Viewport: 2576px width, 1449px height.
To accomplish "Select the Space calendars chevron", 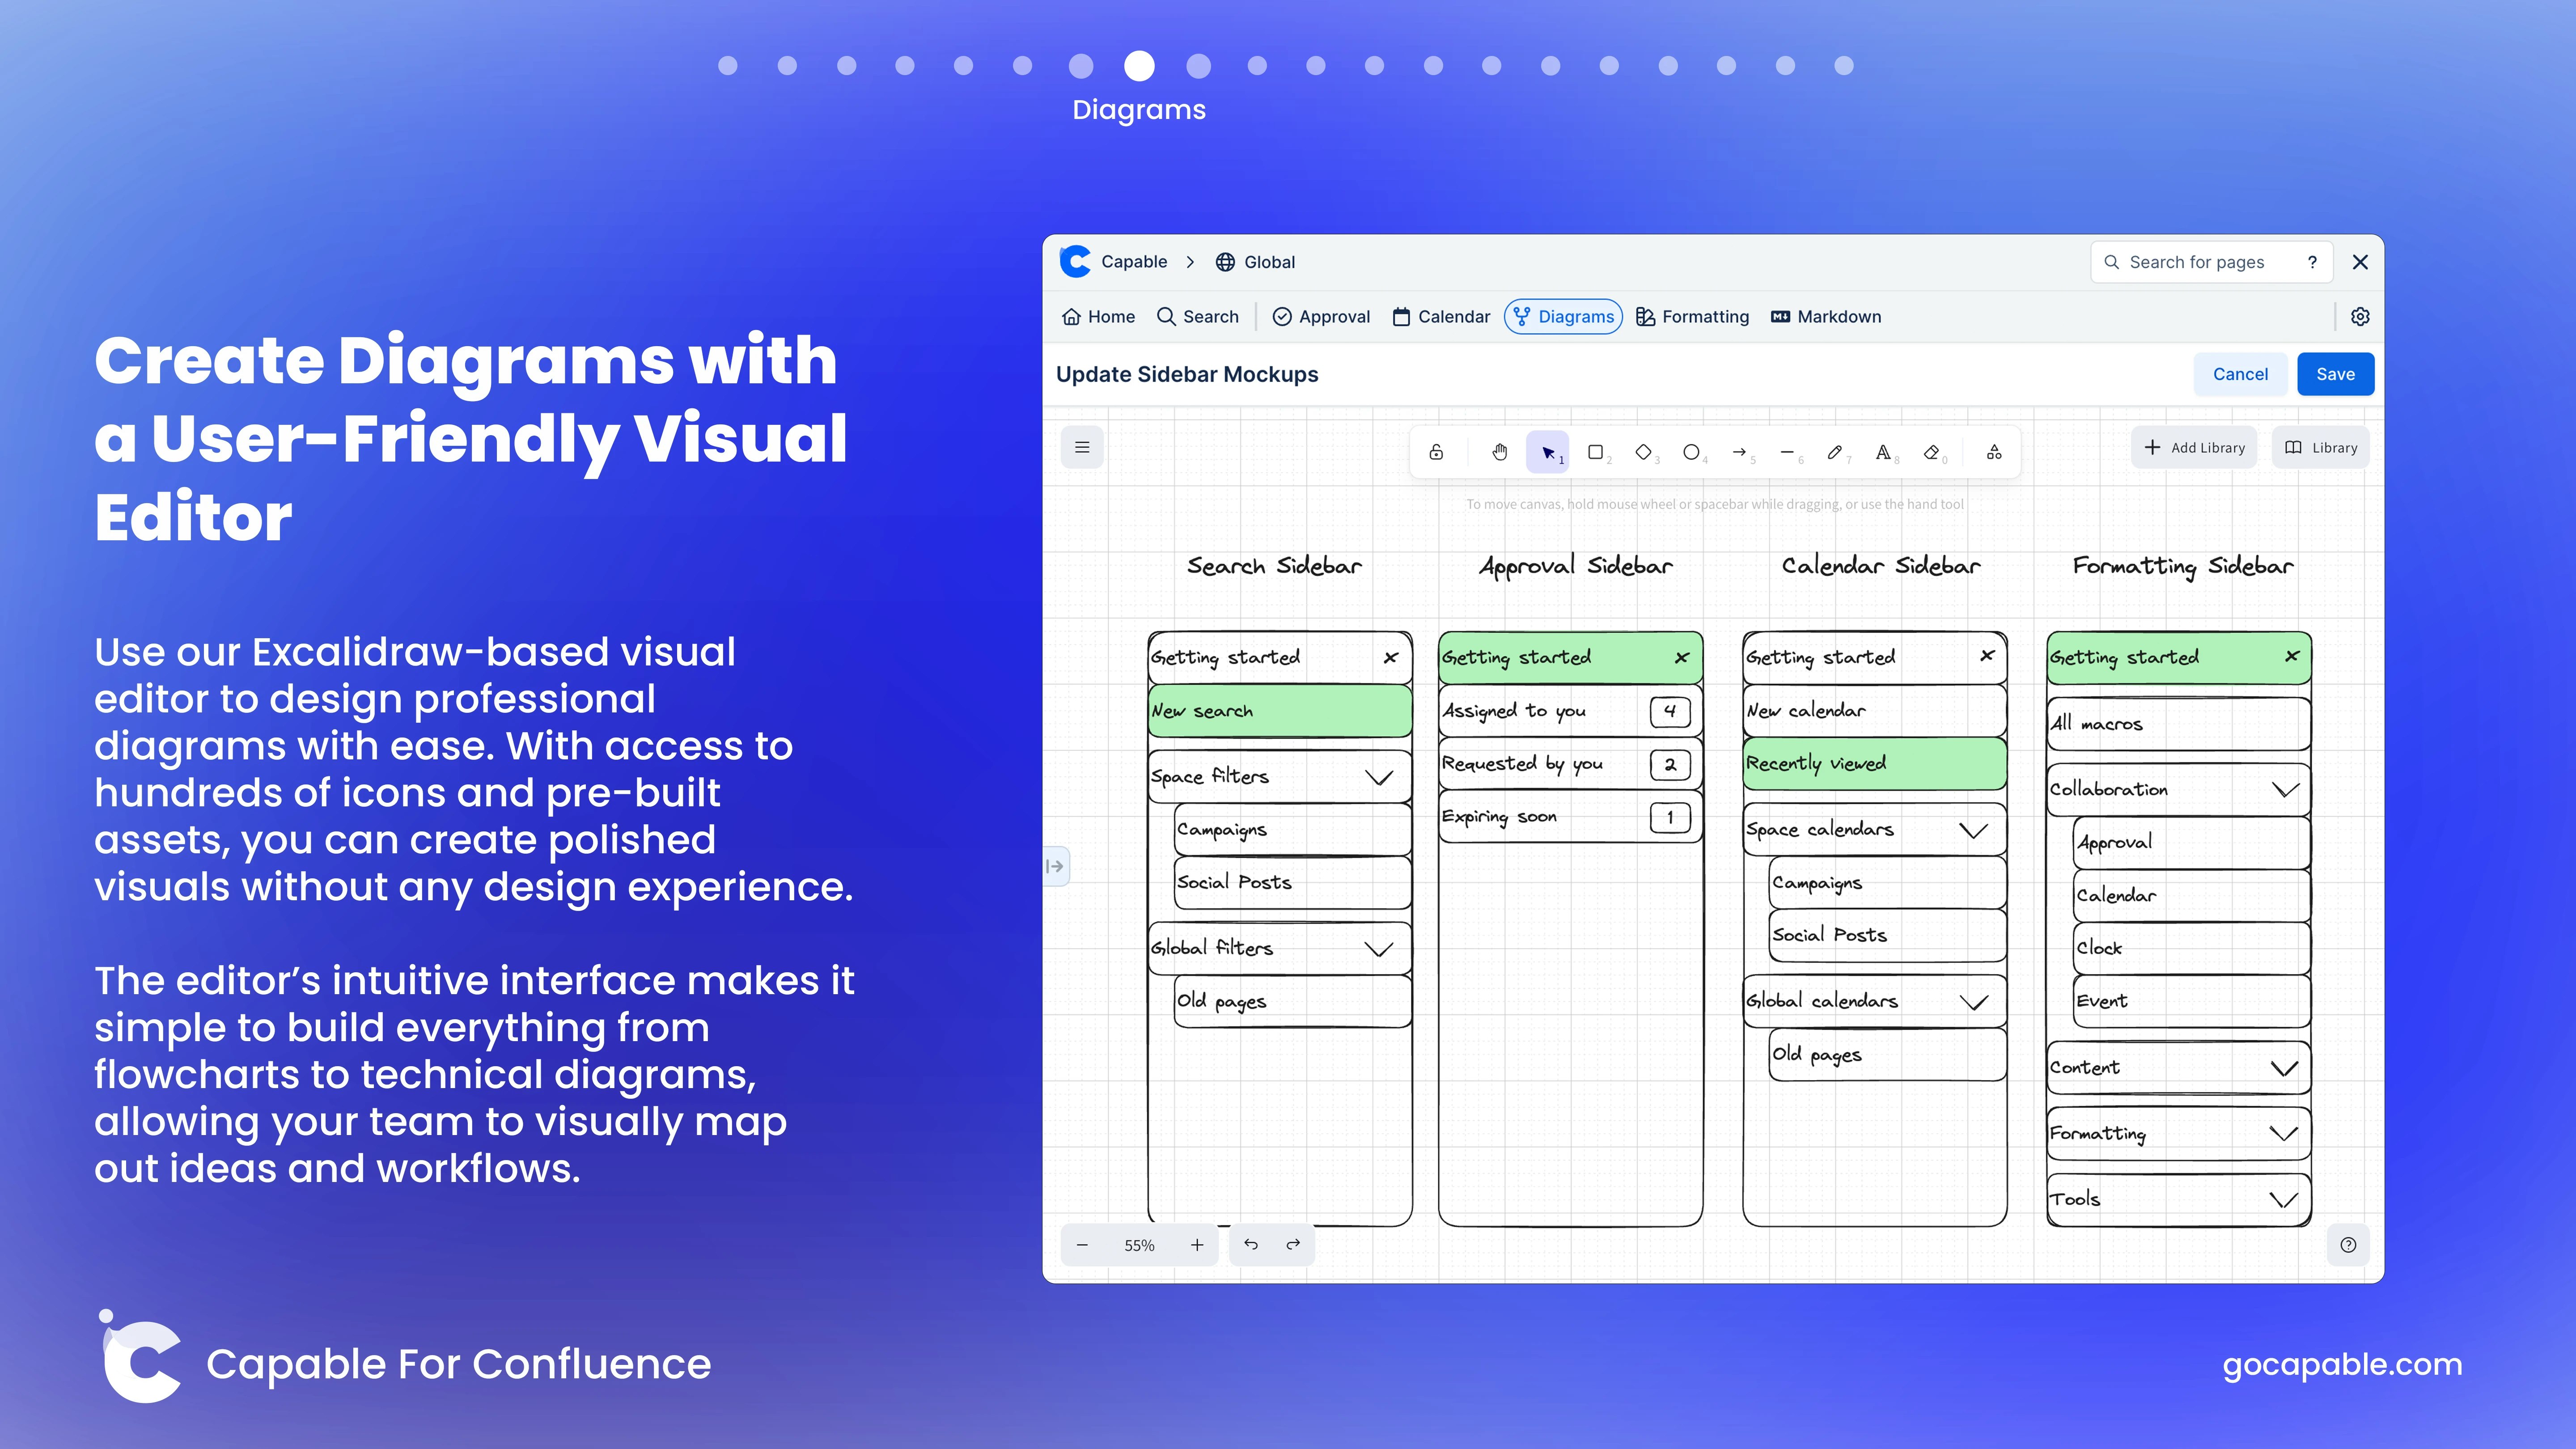I will click(1973, 831).
